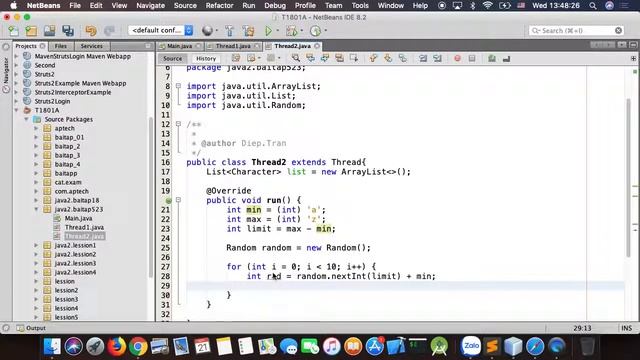This screenshot has width=640, height=360.
Task: Click Next Bookmark editor icon
Action: coord(388,59)
